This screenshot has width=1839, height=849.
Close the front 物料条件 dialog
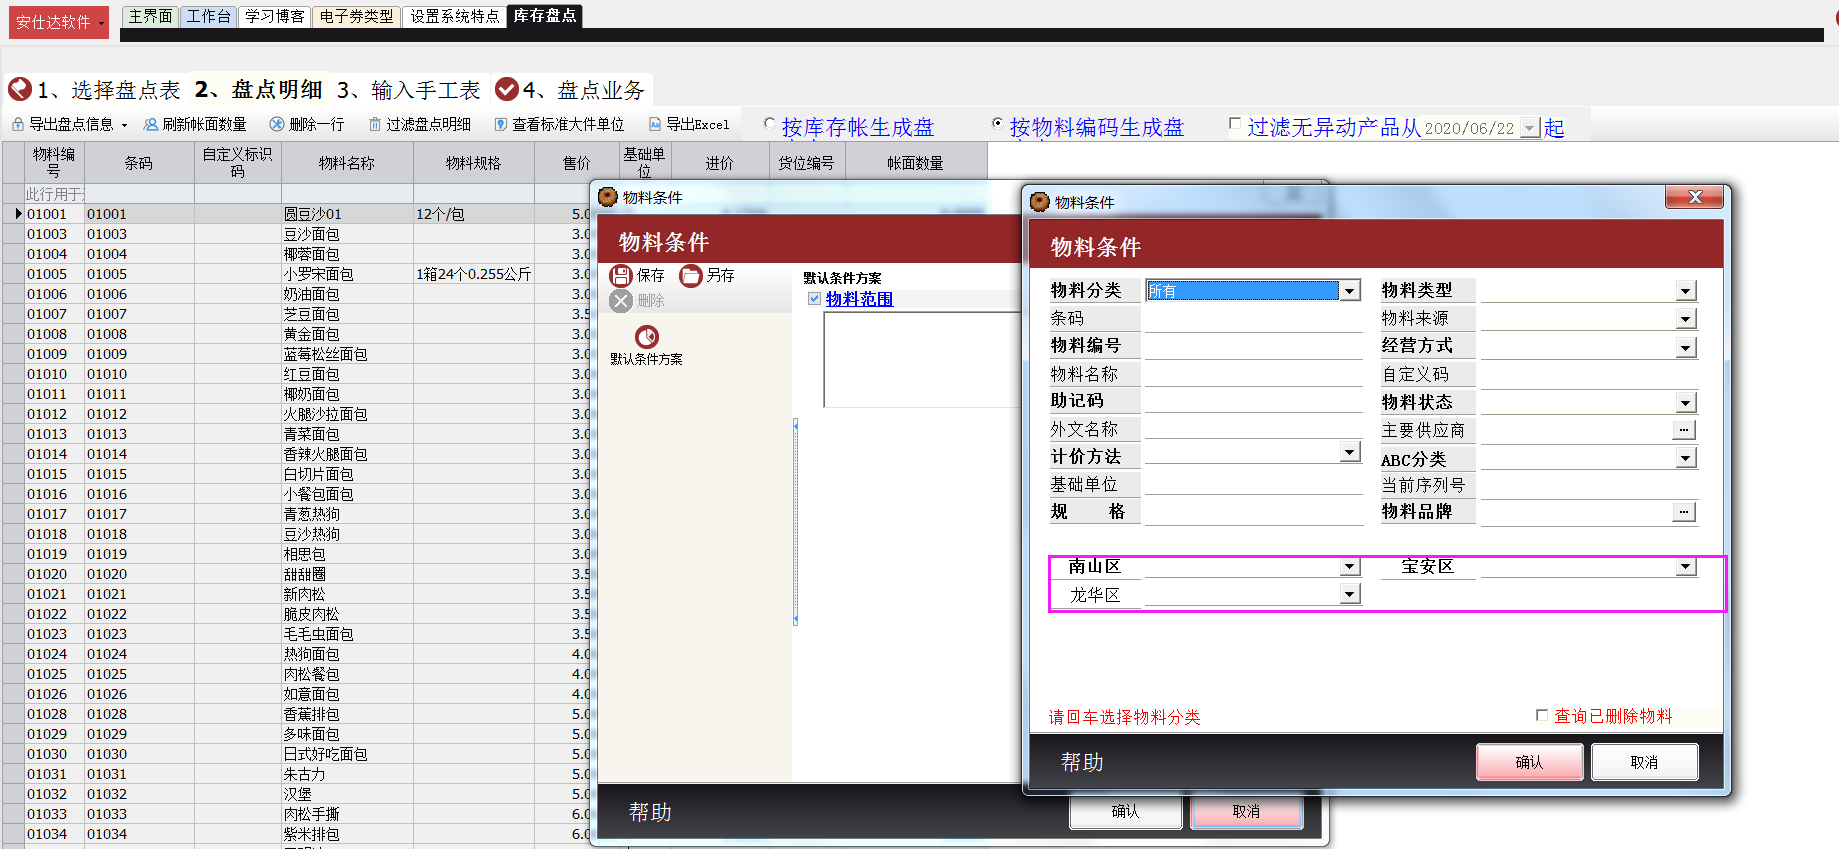[x=1694, y=197]
